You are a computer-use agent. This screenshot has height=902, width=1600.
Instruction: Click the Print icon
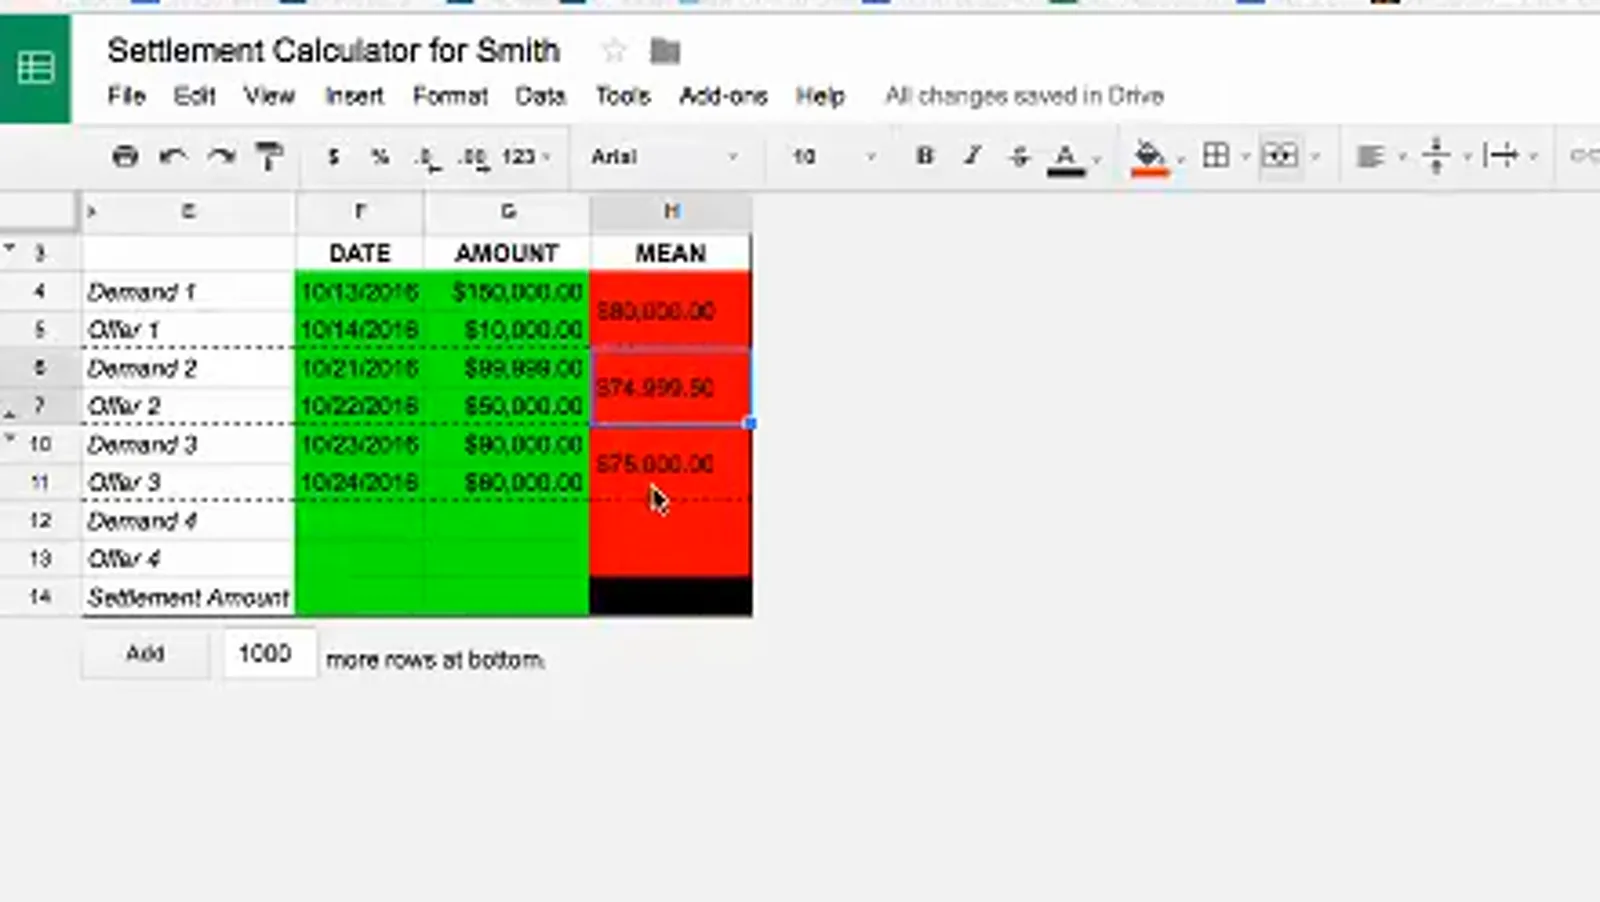coord(125,156)
